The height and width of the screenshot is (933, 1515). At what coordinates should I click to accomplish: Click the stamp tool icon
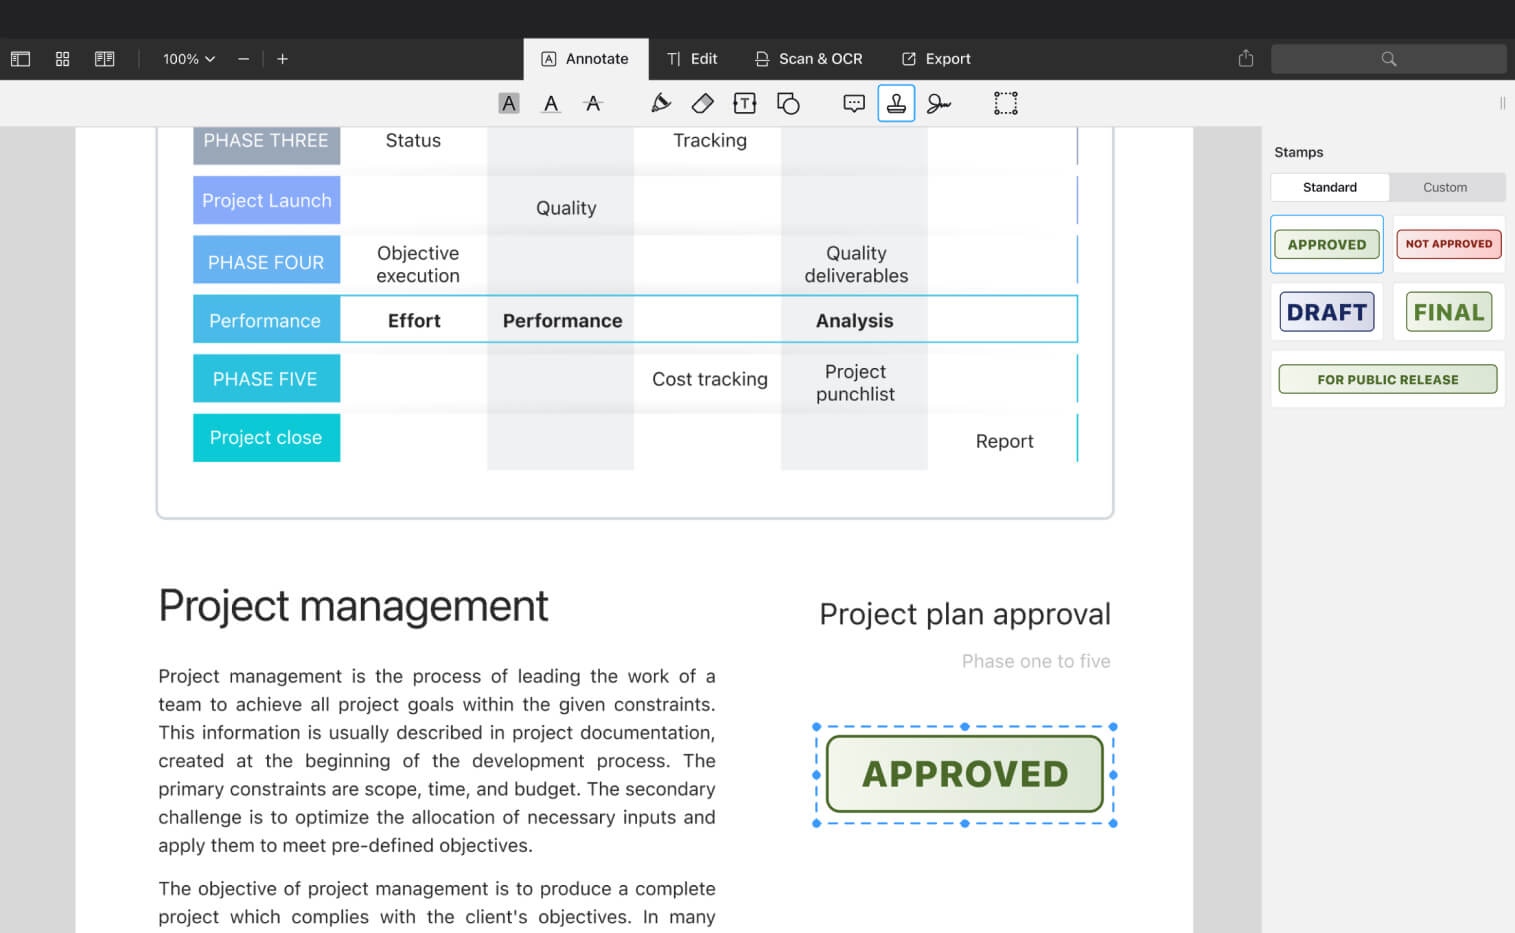[x=896, y=103]
